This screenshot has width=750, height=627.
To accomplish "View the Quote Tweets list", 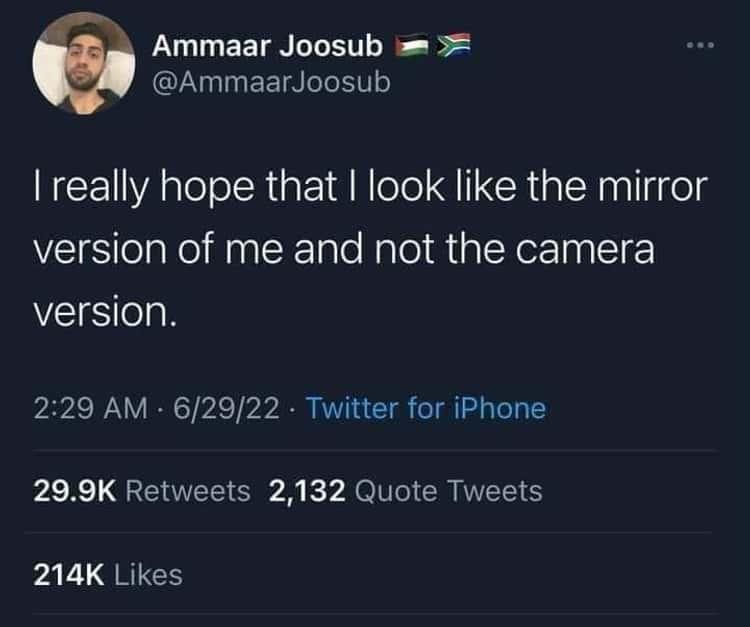I will tap(449, 491).
